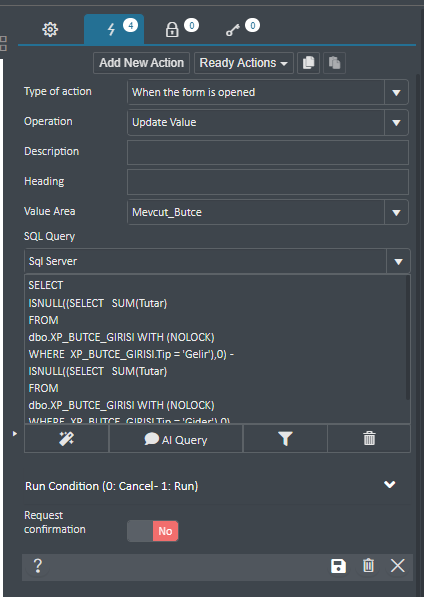Open the padlock permissions tab

click(x=172, y=29)
